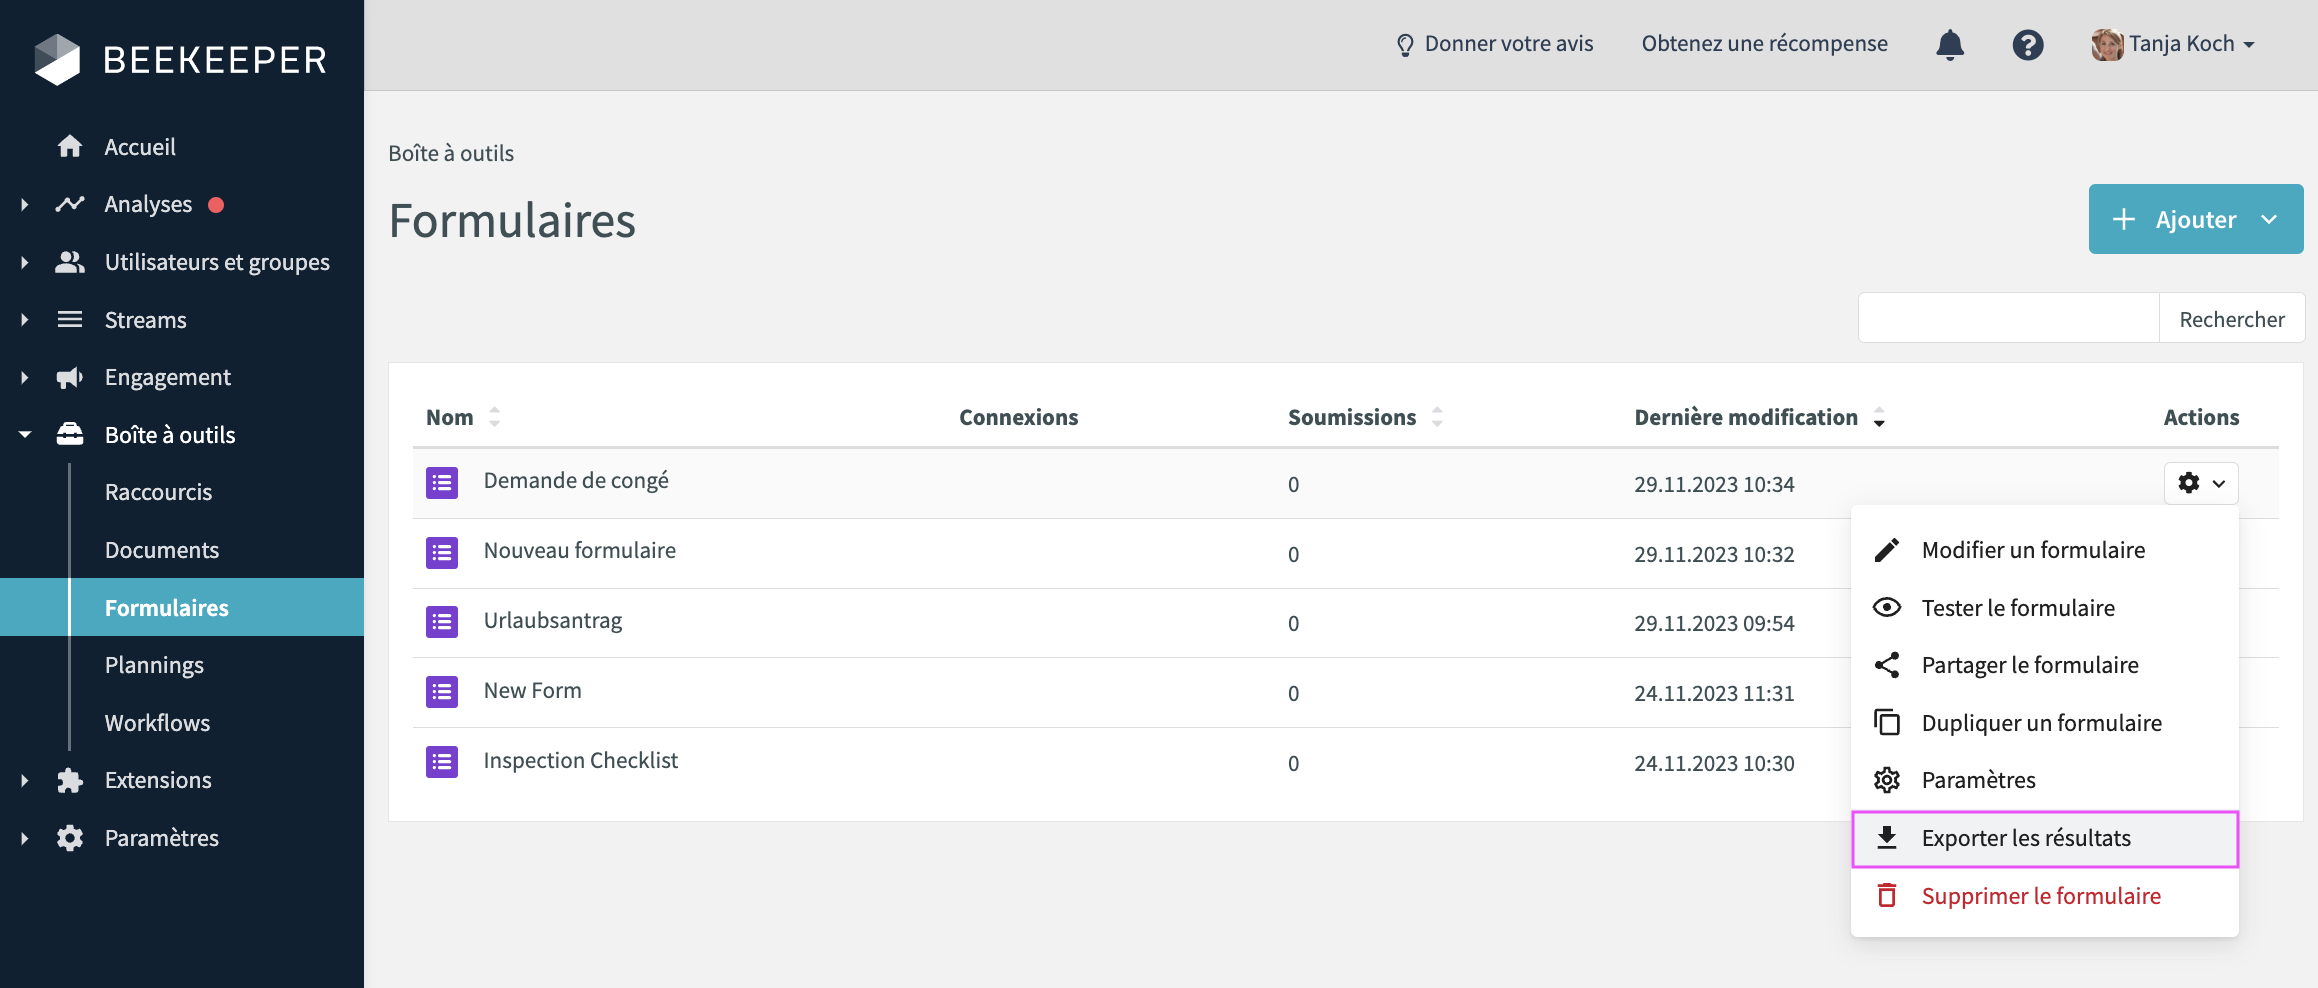Click Tanja Koch's profile avatar
Screen dimensions: 2318x988
pos(2106,45)
